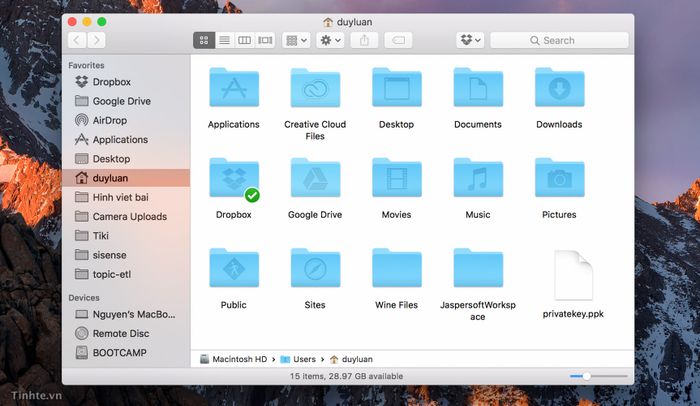Select the Dropbox folder with green checkmark
Viewport: 700px width, 406px height.
(x=233, y=180)
